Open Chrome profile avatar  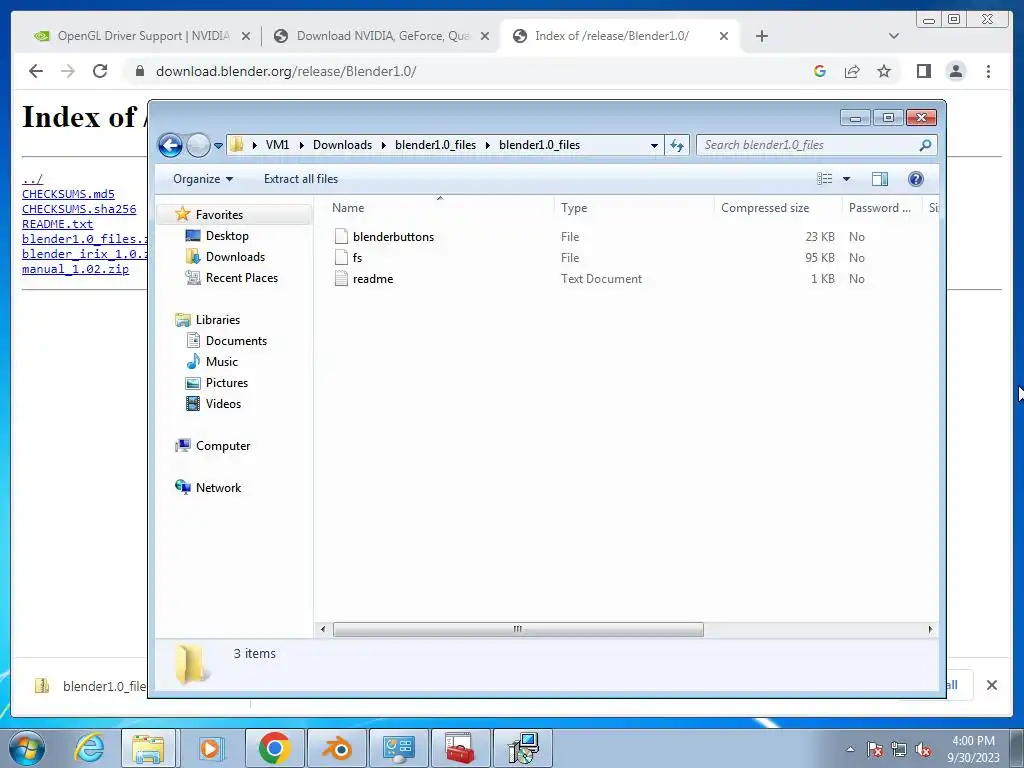click(x=955, y=71)
